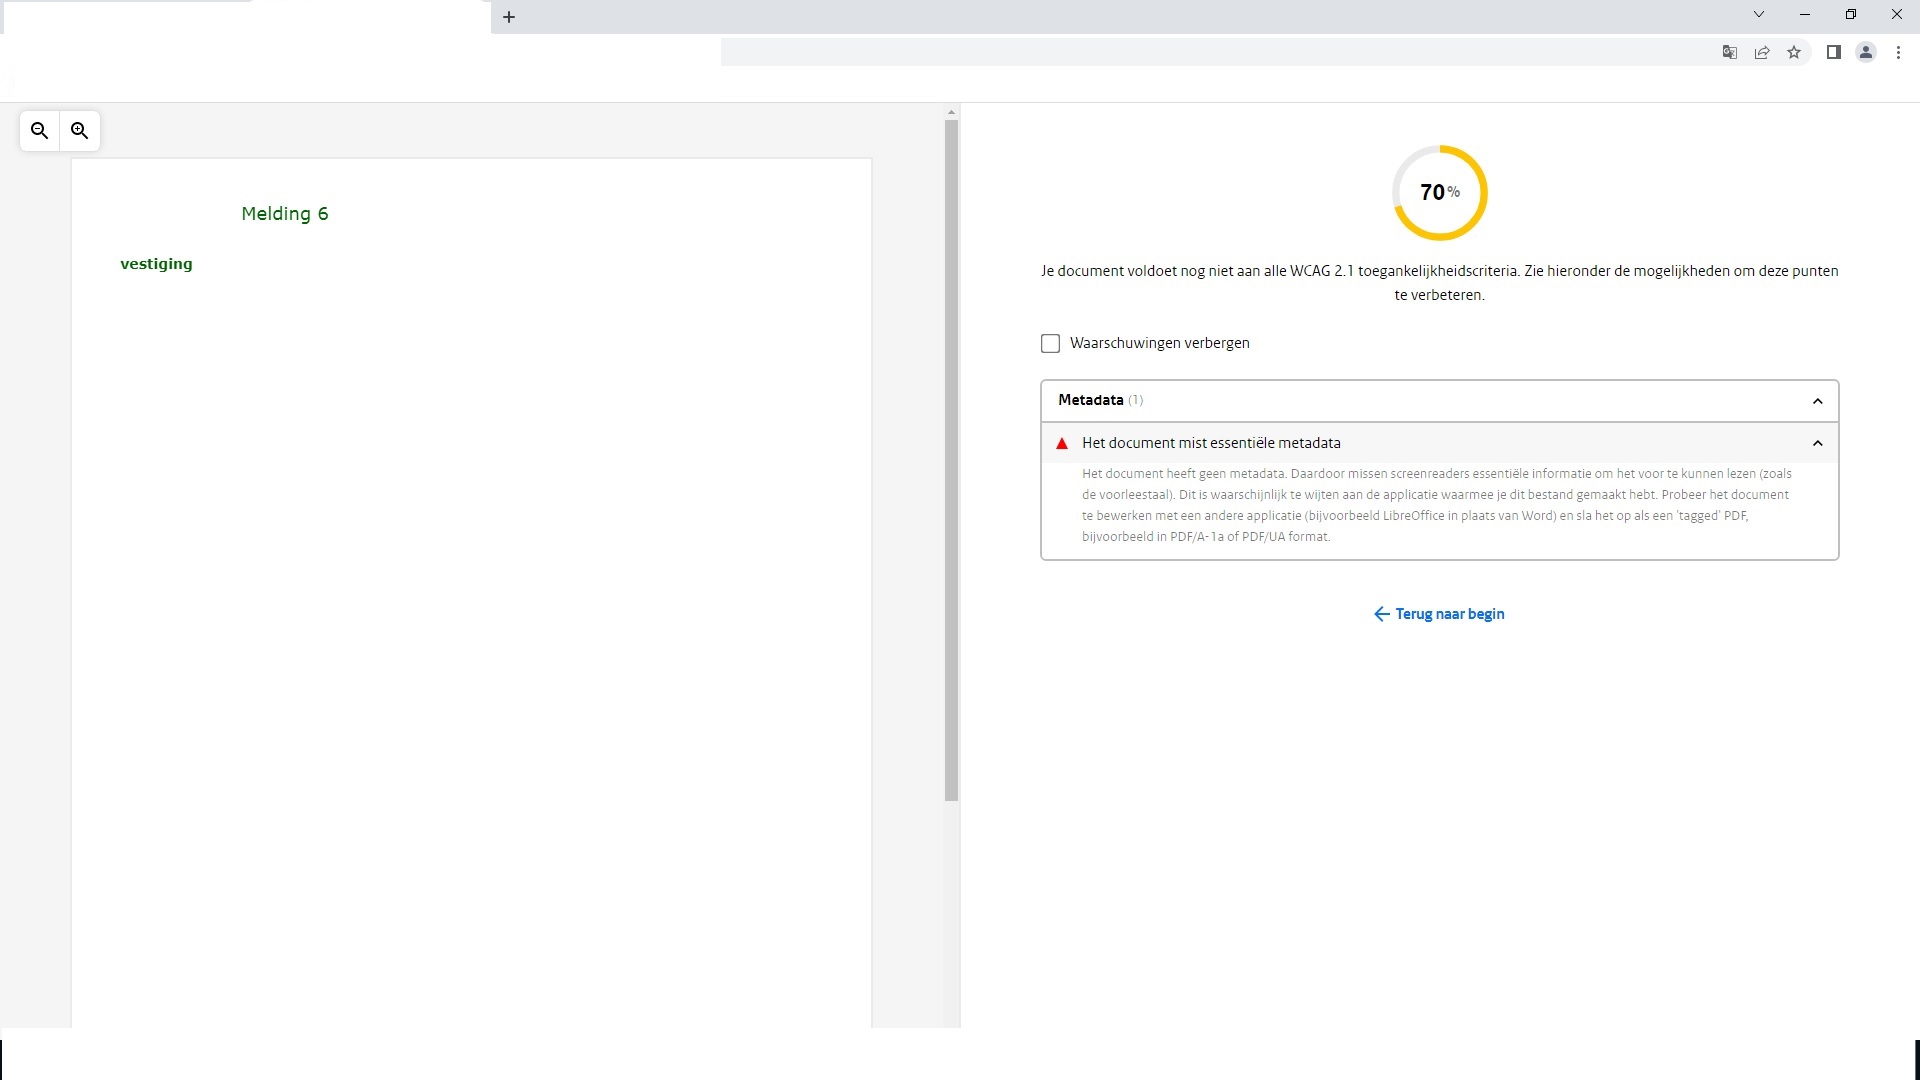The image size is (1920, 1080).
Task: Open the translate page icon
Action: (x=1729, y=53)
